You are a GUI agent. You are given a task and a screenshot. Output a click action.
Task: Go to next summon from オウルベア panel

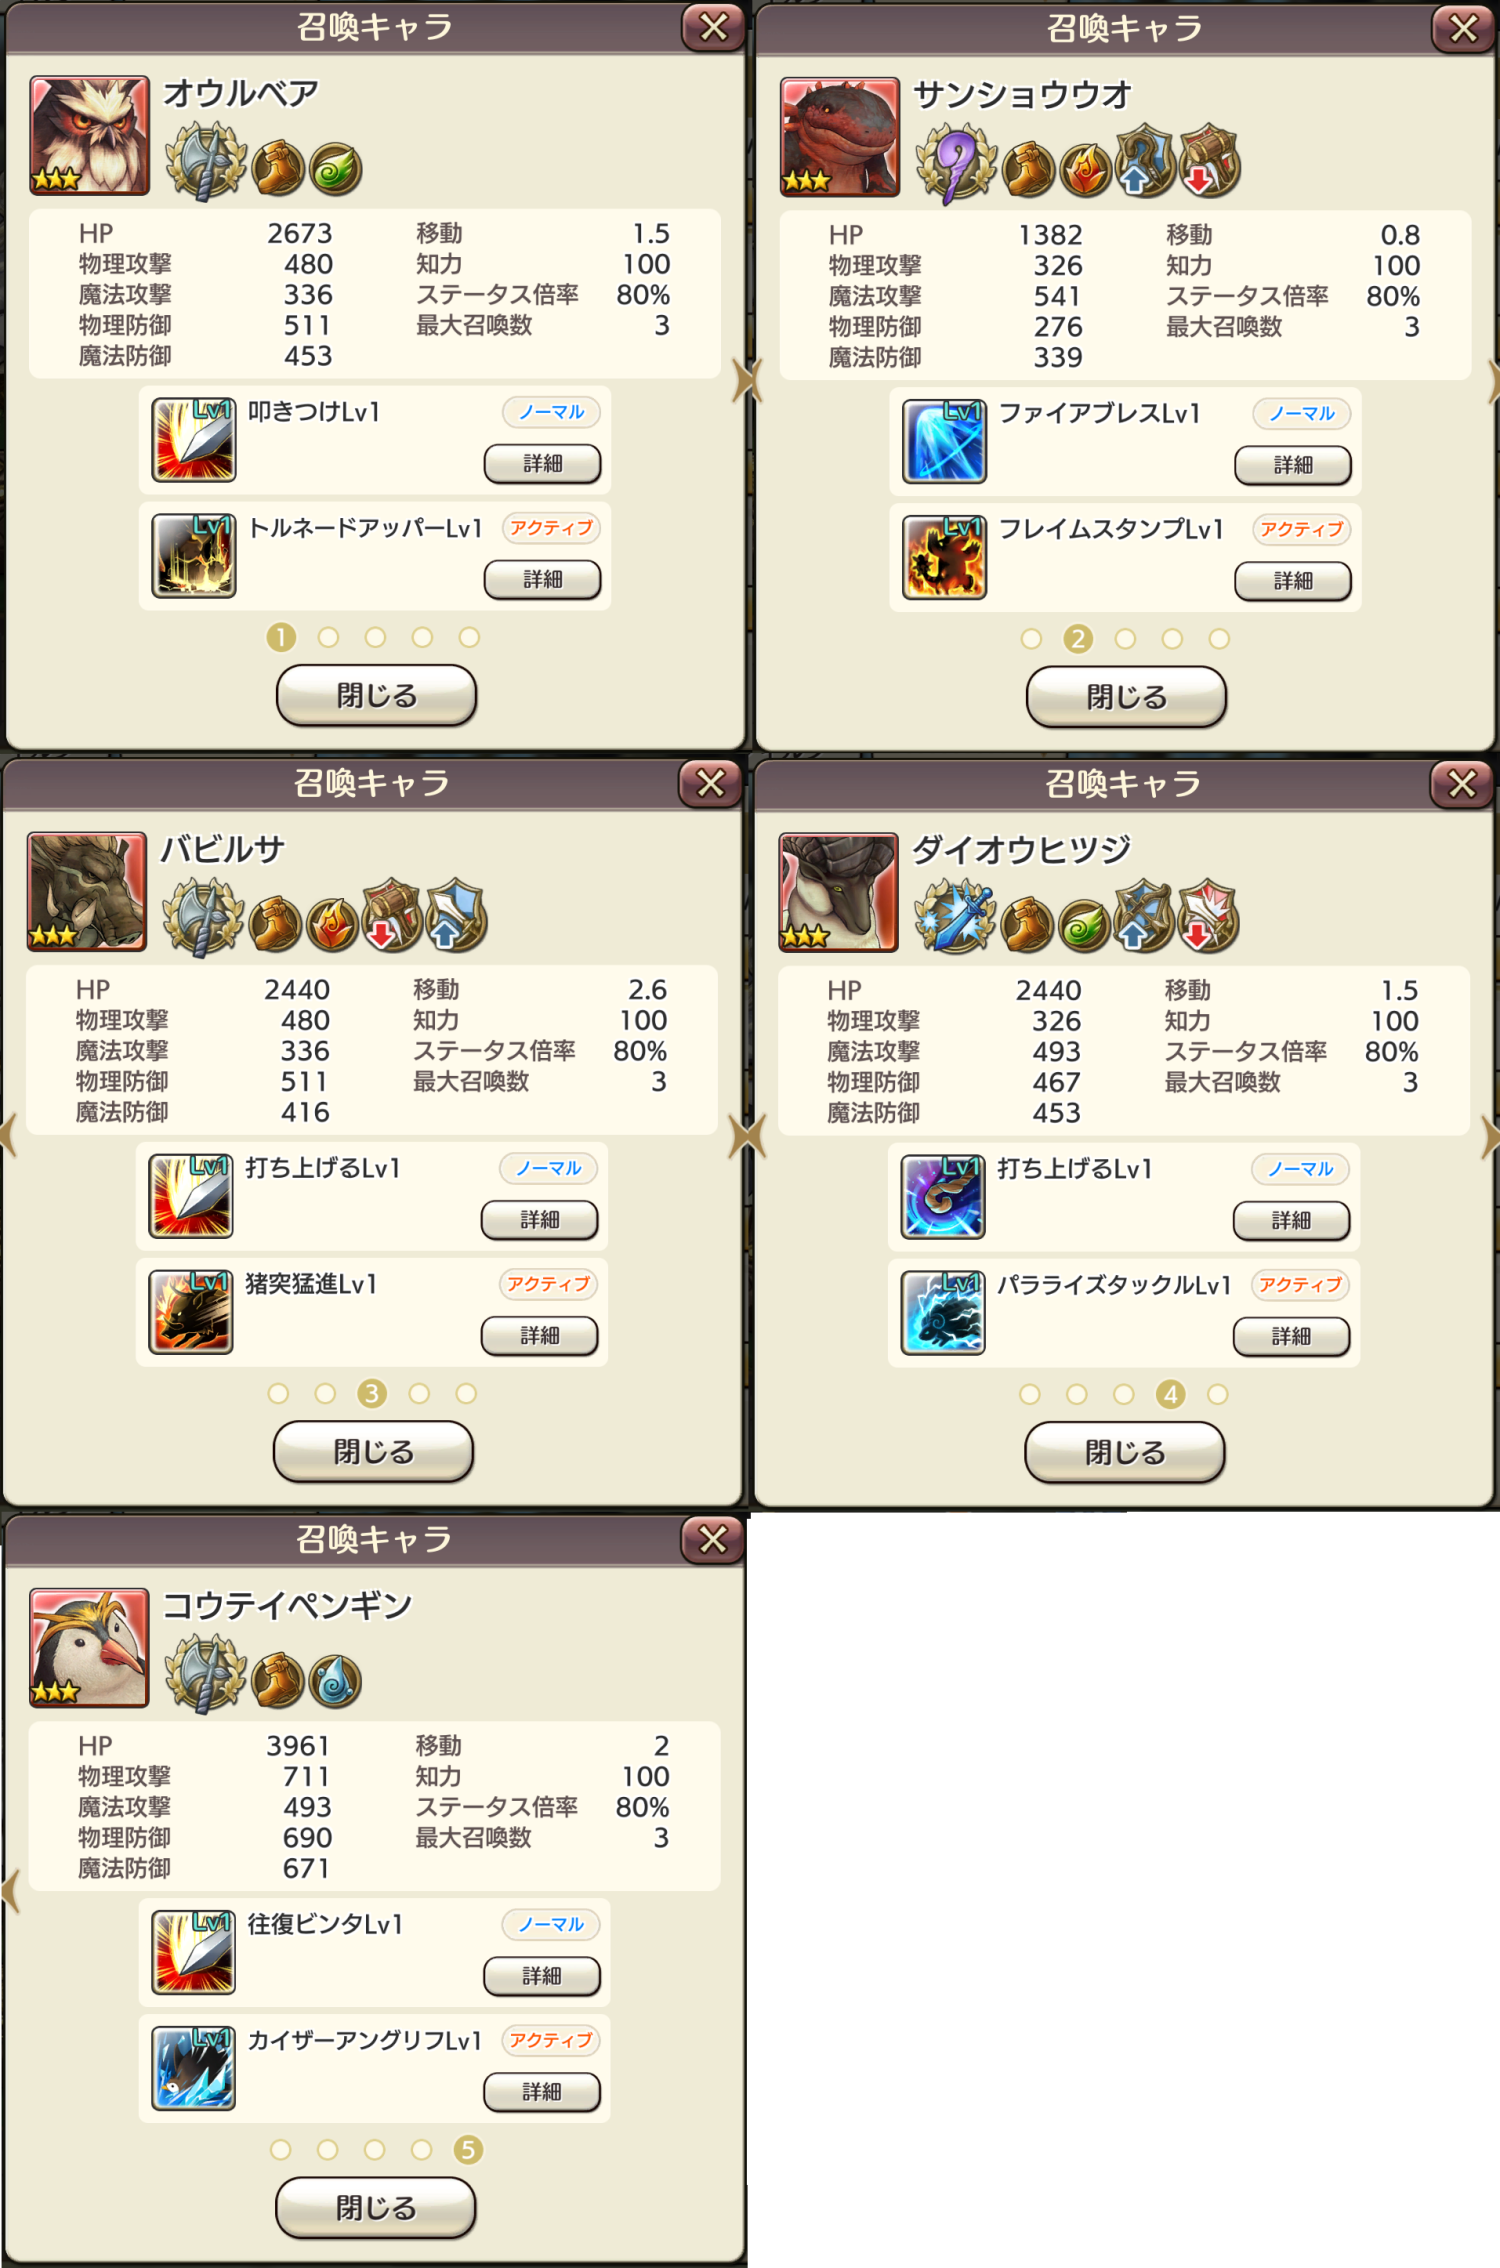[743, 381]
